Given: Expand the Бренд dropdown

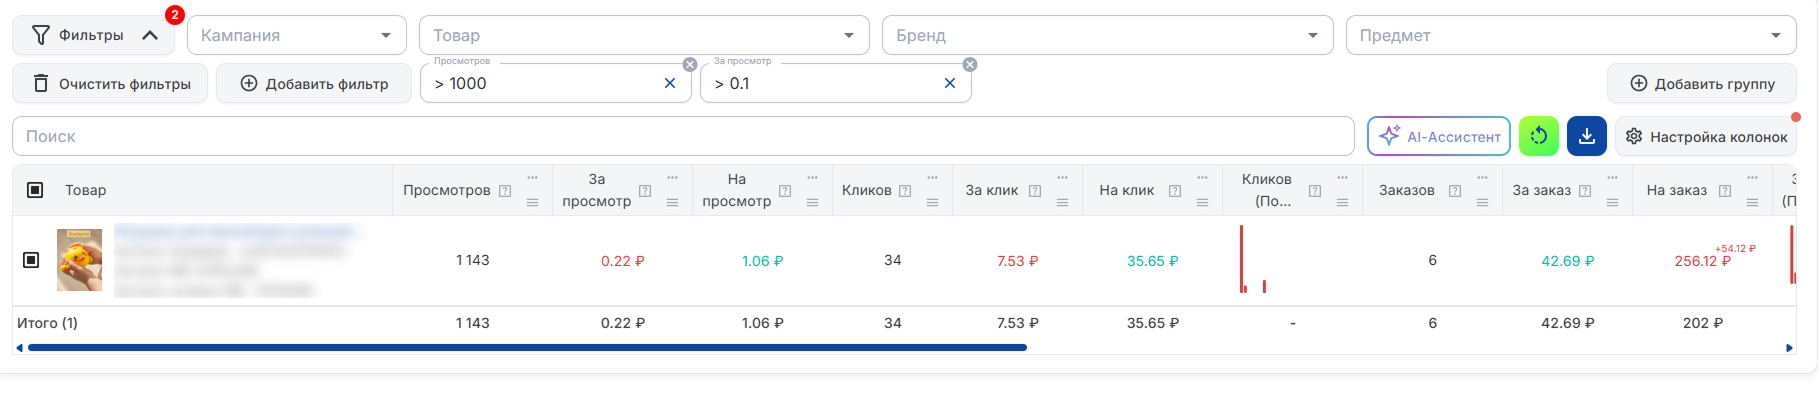Looking at the screenshot, I should pos(1108,35).
